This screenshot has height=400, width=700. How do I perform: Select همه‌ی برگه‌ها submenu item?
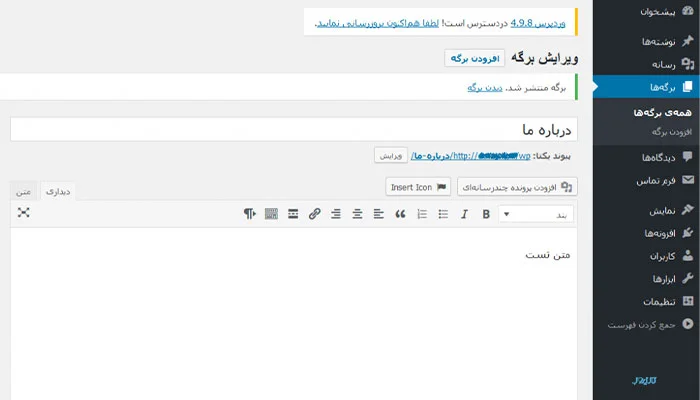click(662, 112)
